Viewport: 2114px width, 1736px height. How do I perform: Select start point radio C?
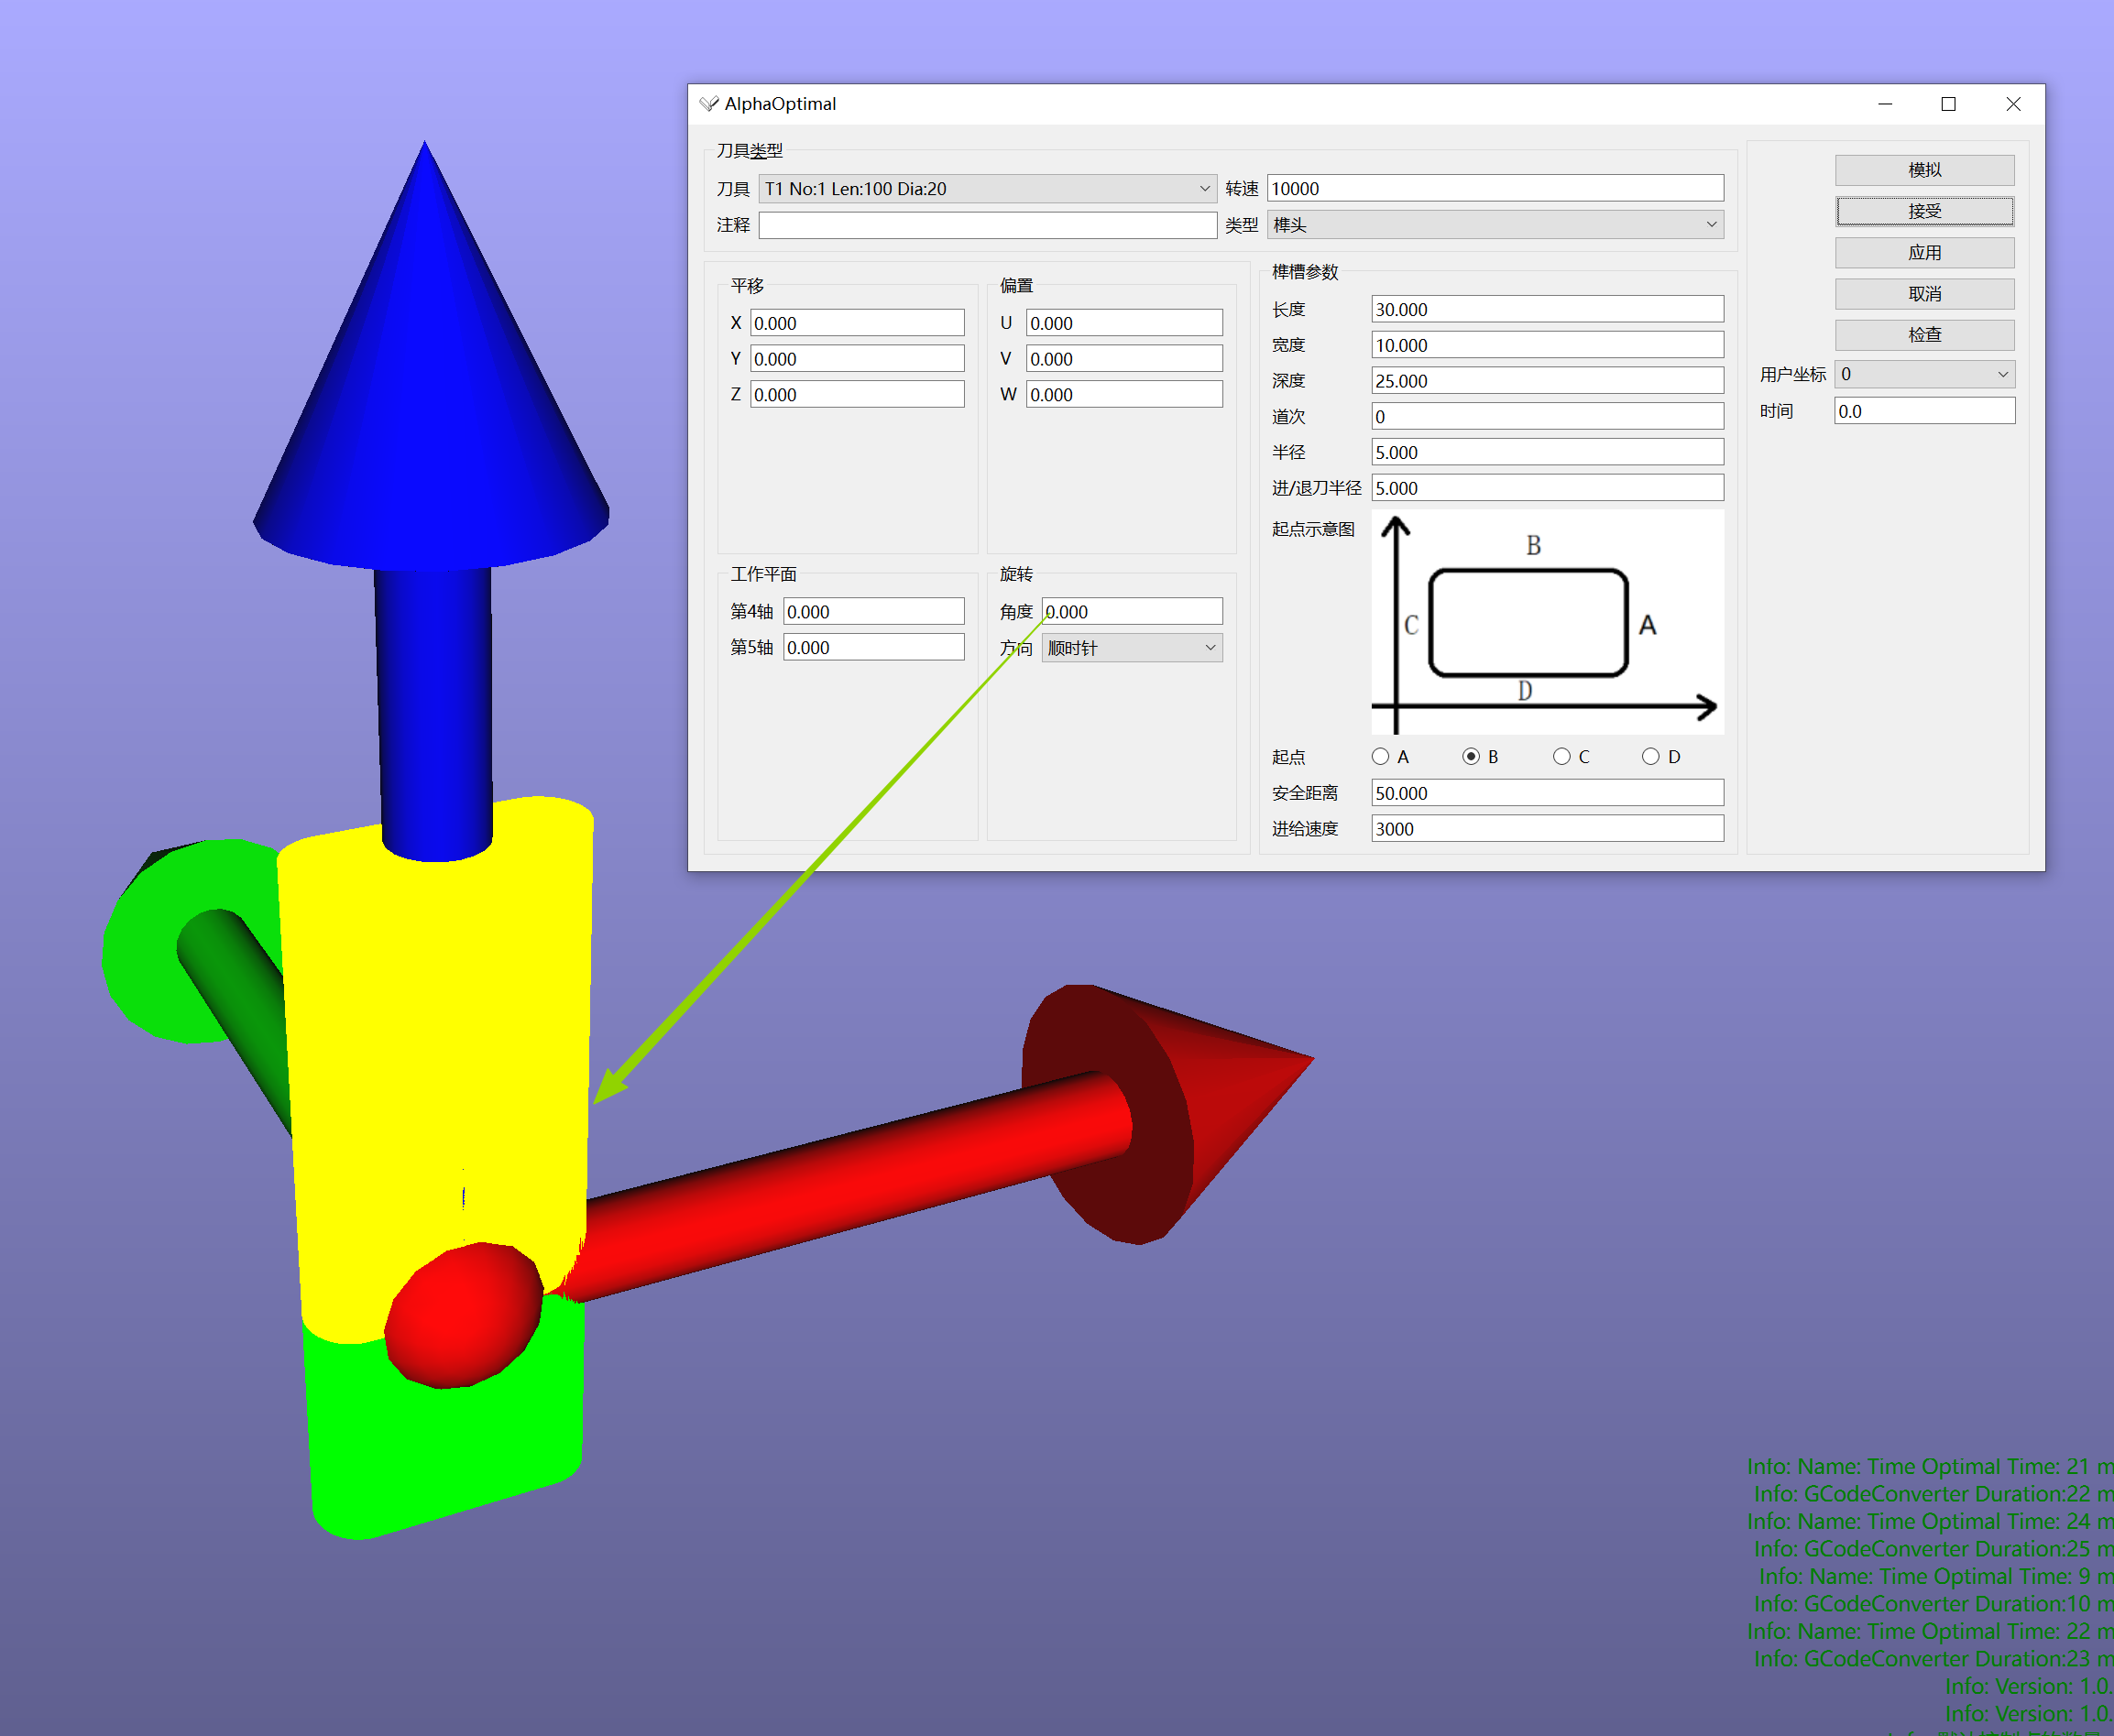tap(1561, 757)
